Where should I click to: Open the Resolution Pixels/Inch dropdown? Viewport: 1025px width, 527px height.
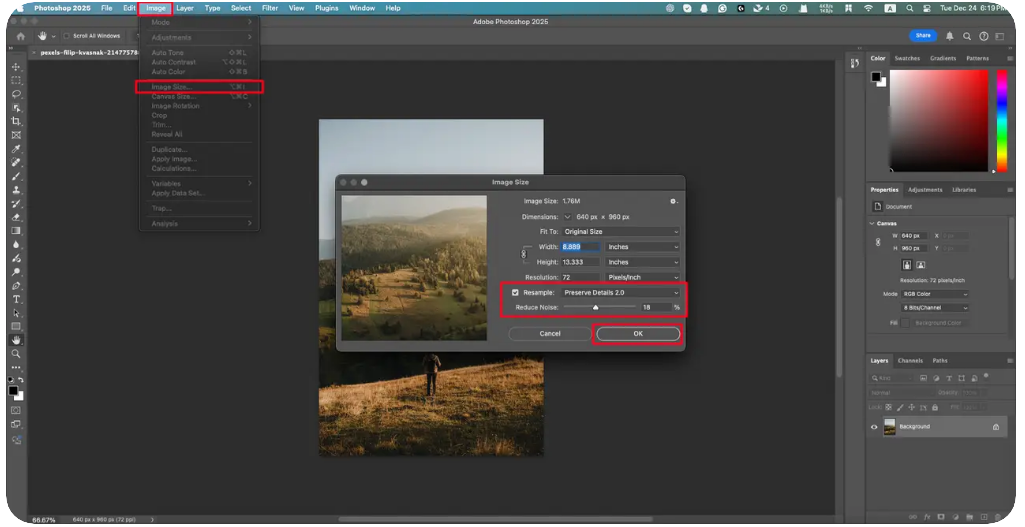pyautogui.click(x=643, y=277)
